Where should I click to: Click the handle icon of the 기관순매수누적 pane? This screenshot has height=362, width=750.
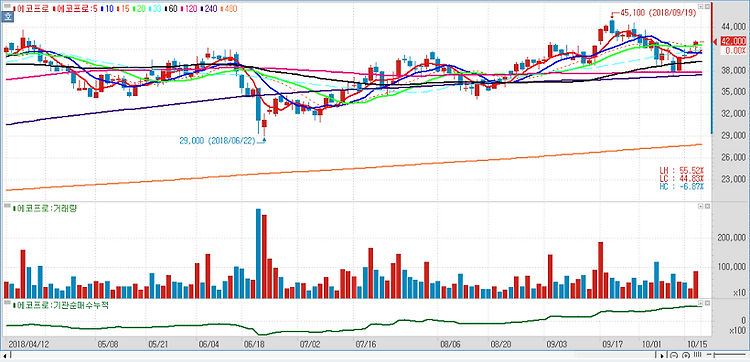coord(7,303)
